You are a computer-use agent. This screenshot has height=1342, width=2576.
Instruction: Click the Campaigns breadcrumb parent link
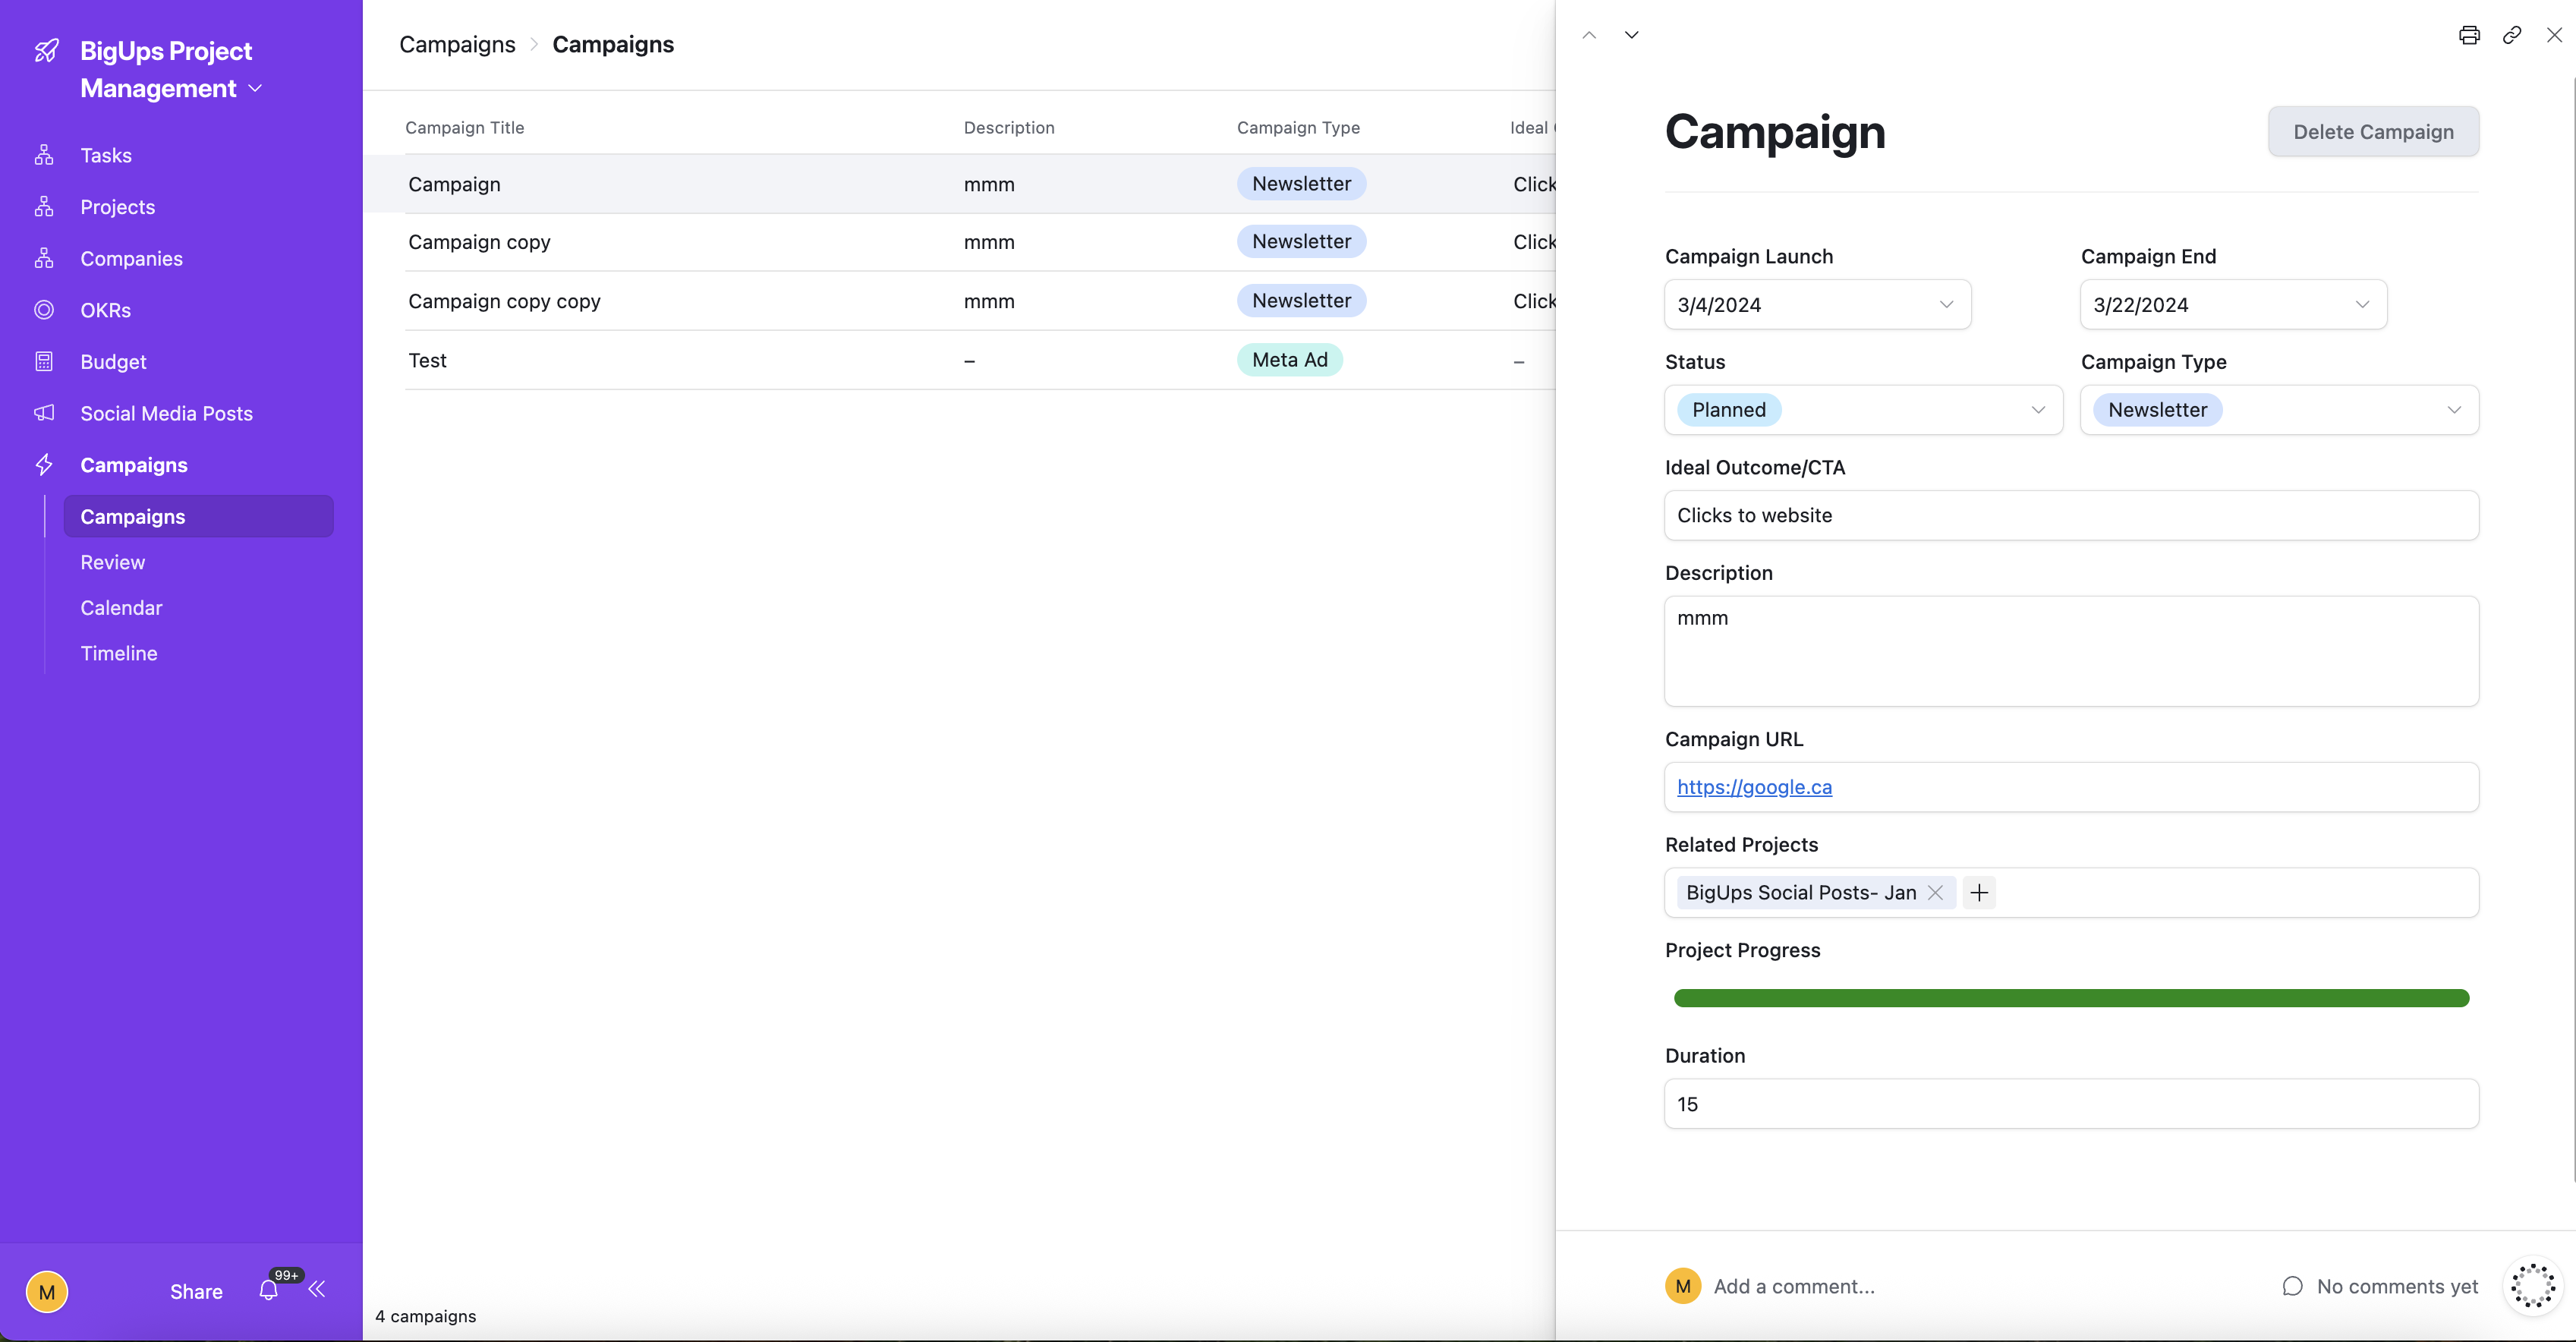[458, 44]
